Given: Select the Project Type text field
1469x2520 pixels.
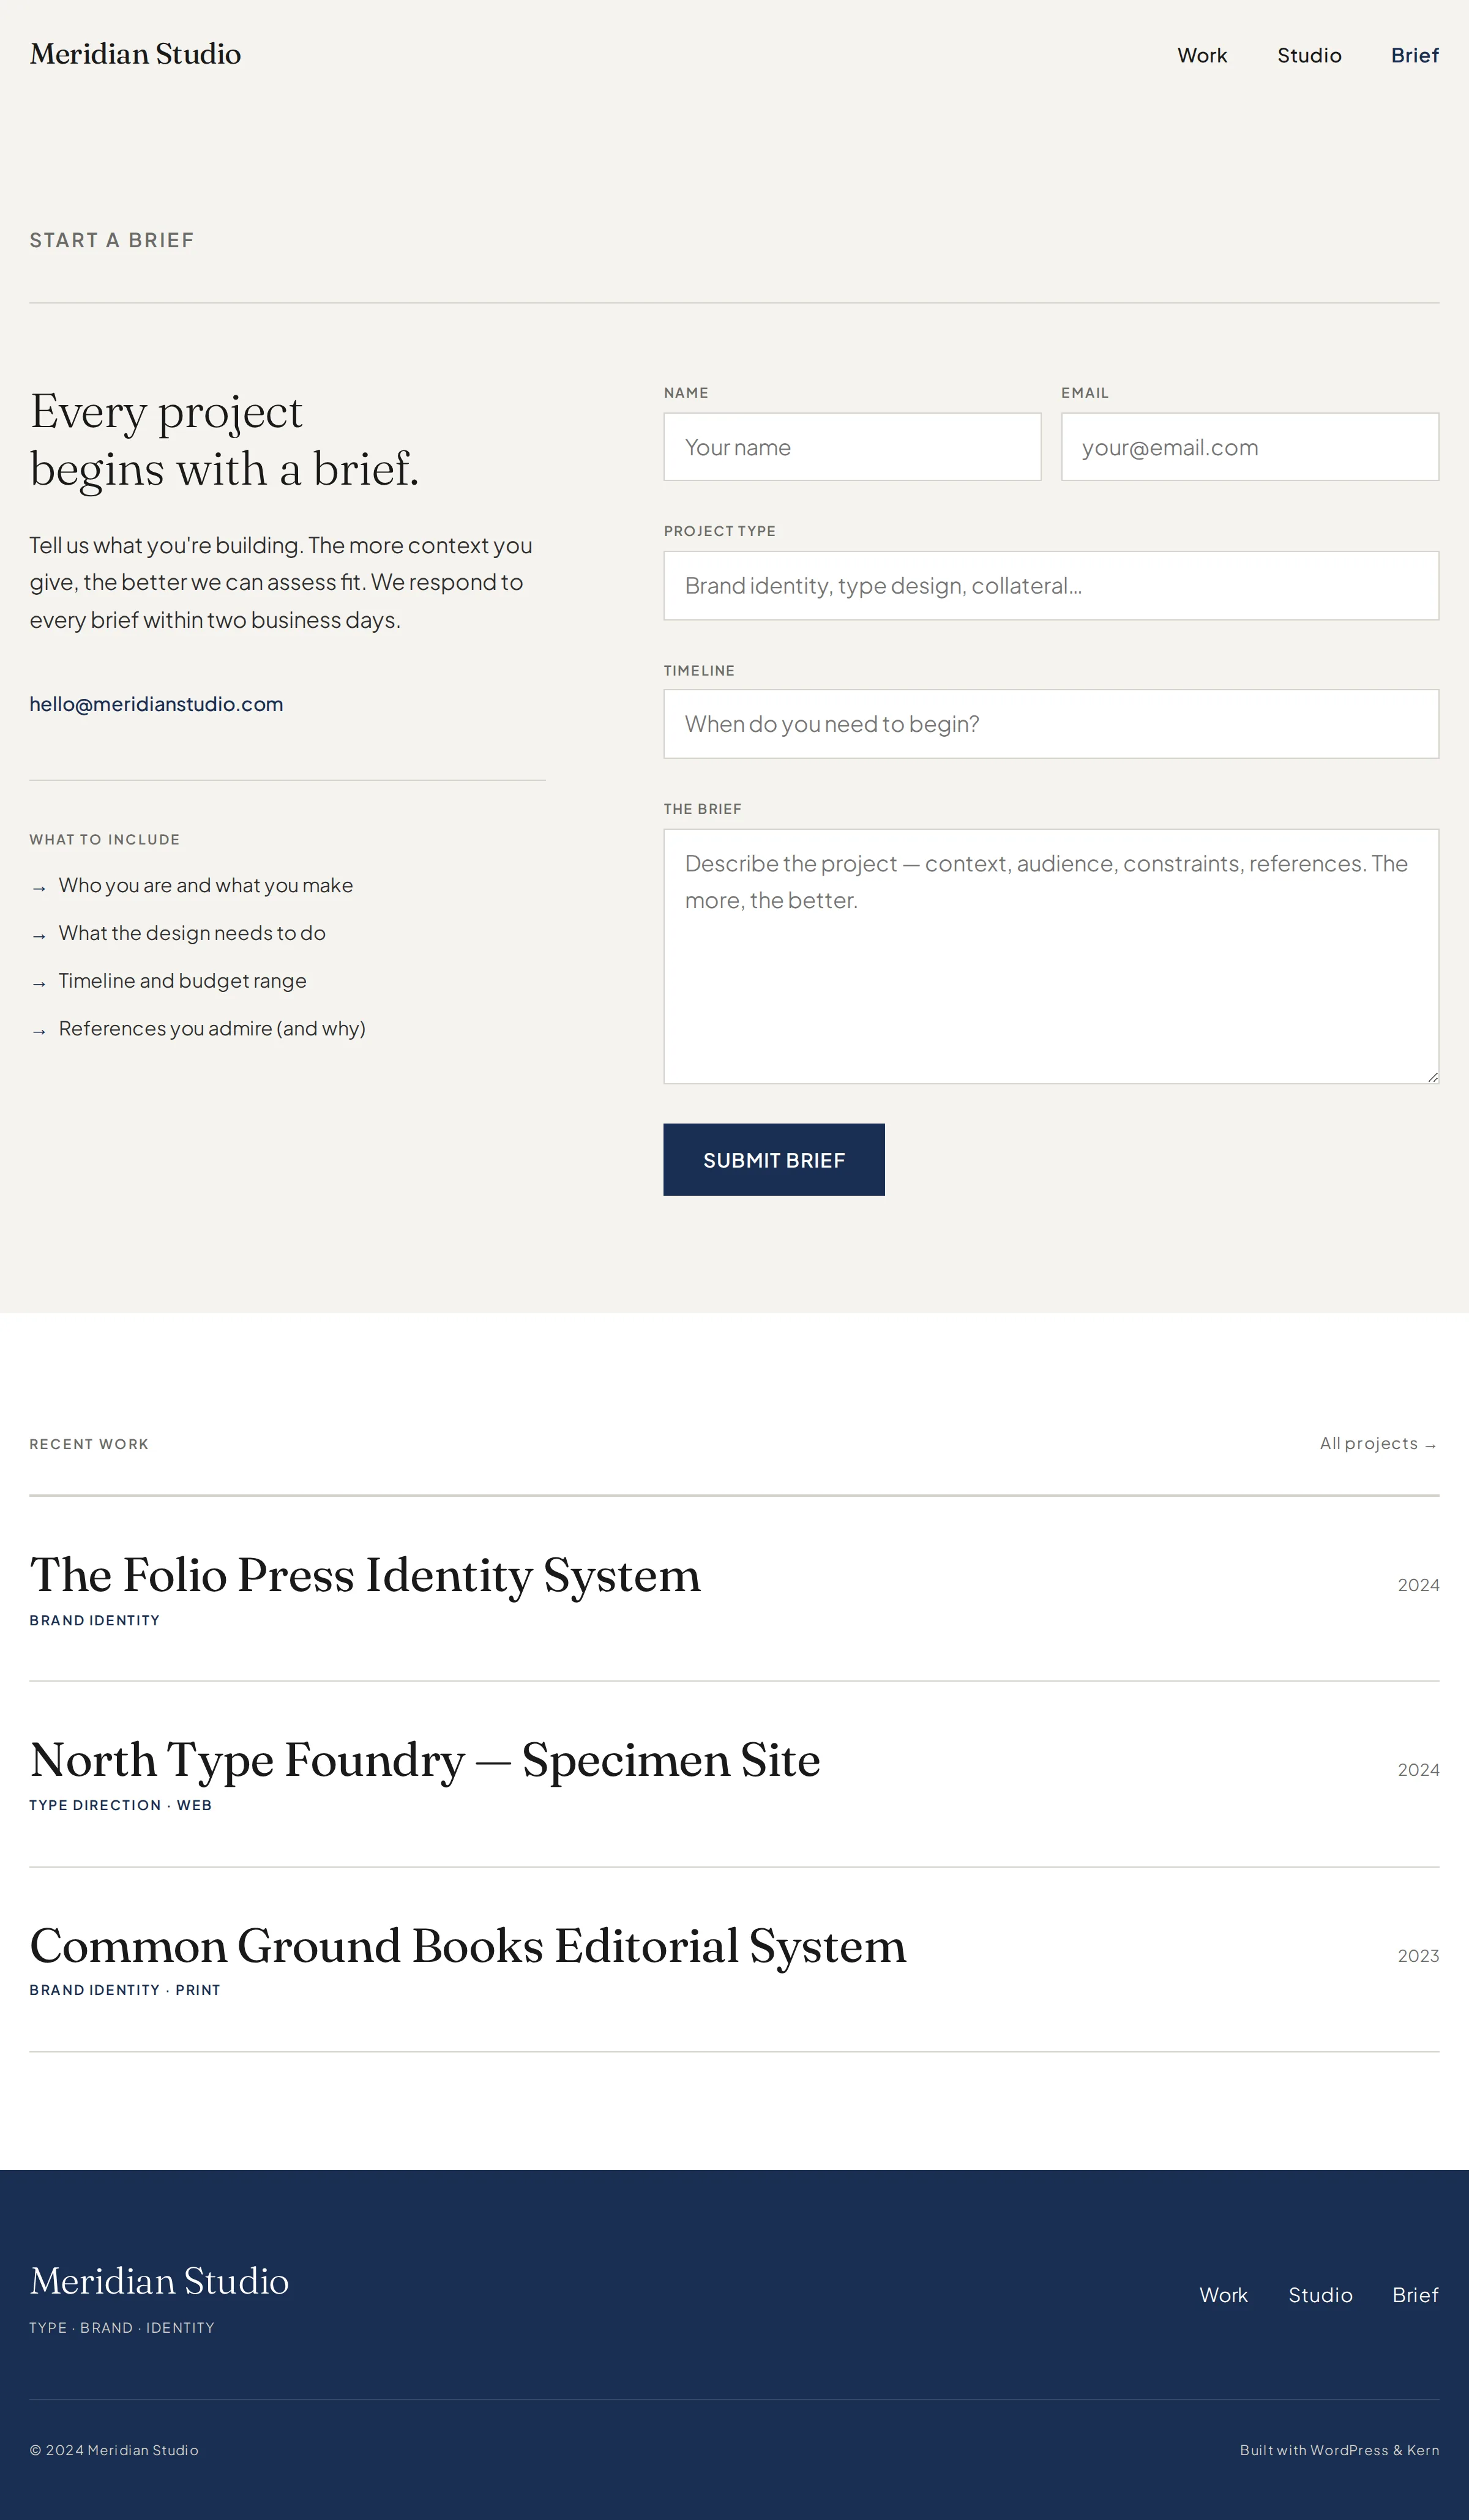Looking at the screenshot, I should (x=1051, y=585).
